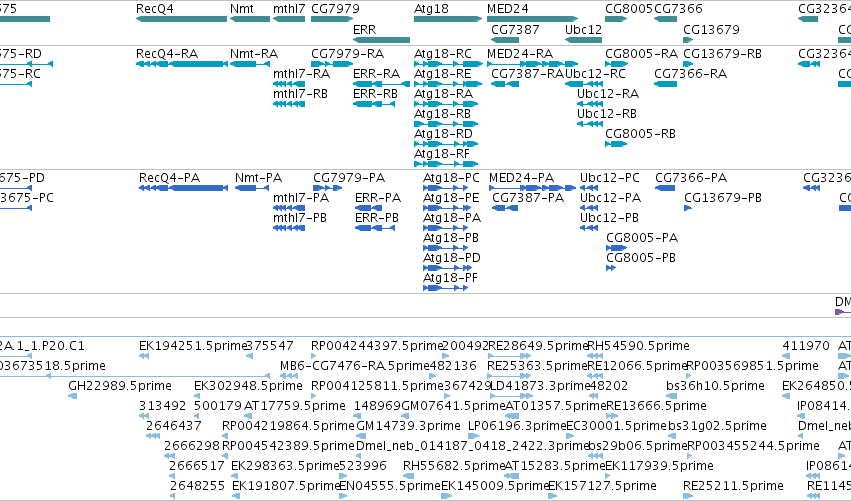The image size is (851, 501).
Task: Select the Atg18-RB transcript
Action: pyautogui.click(x=446, y=124)
